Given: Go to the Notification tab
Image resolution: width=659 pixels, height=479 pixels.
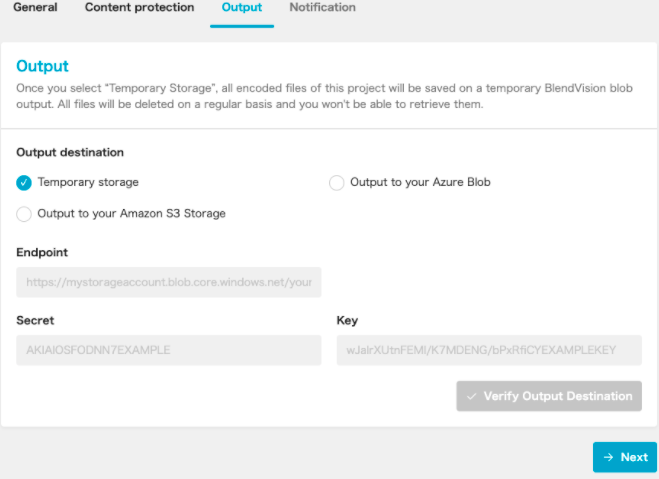Looking at the screenshot, I should click(322, 8).
